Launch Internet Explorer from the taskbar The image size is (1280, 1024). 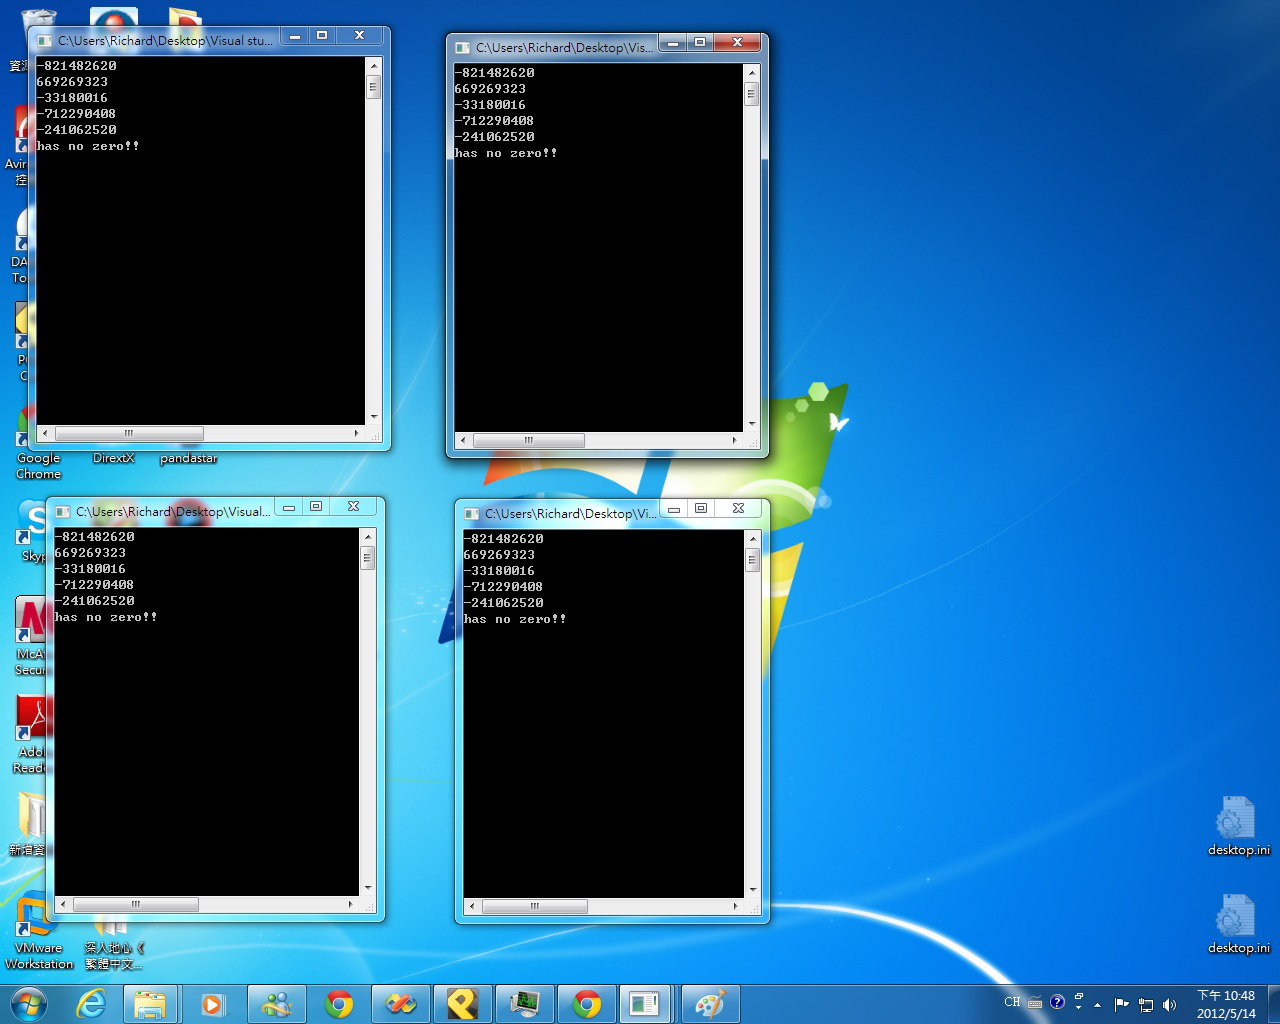point(91,1004)
